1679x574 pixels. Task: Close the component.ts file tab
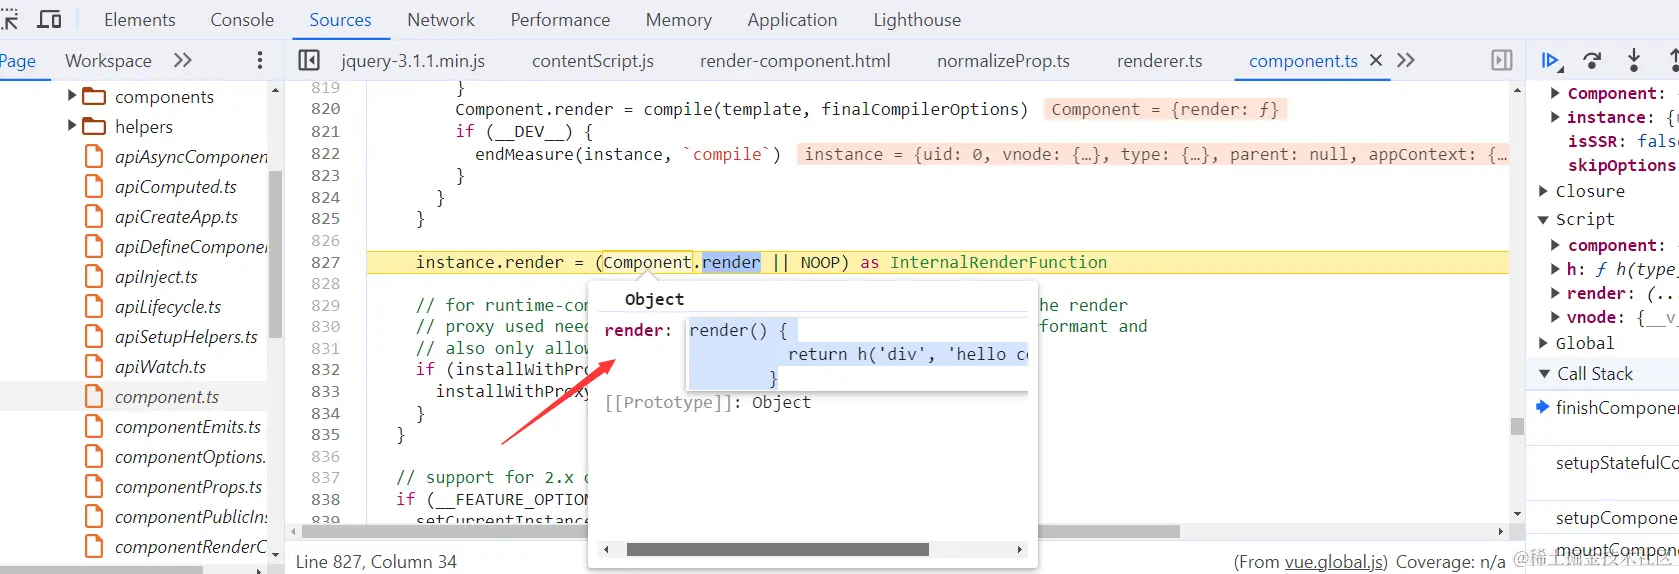(1376, 60)
